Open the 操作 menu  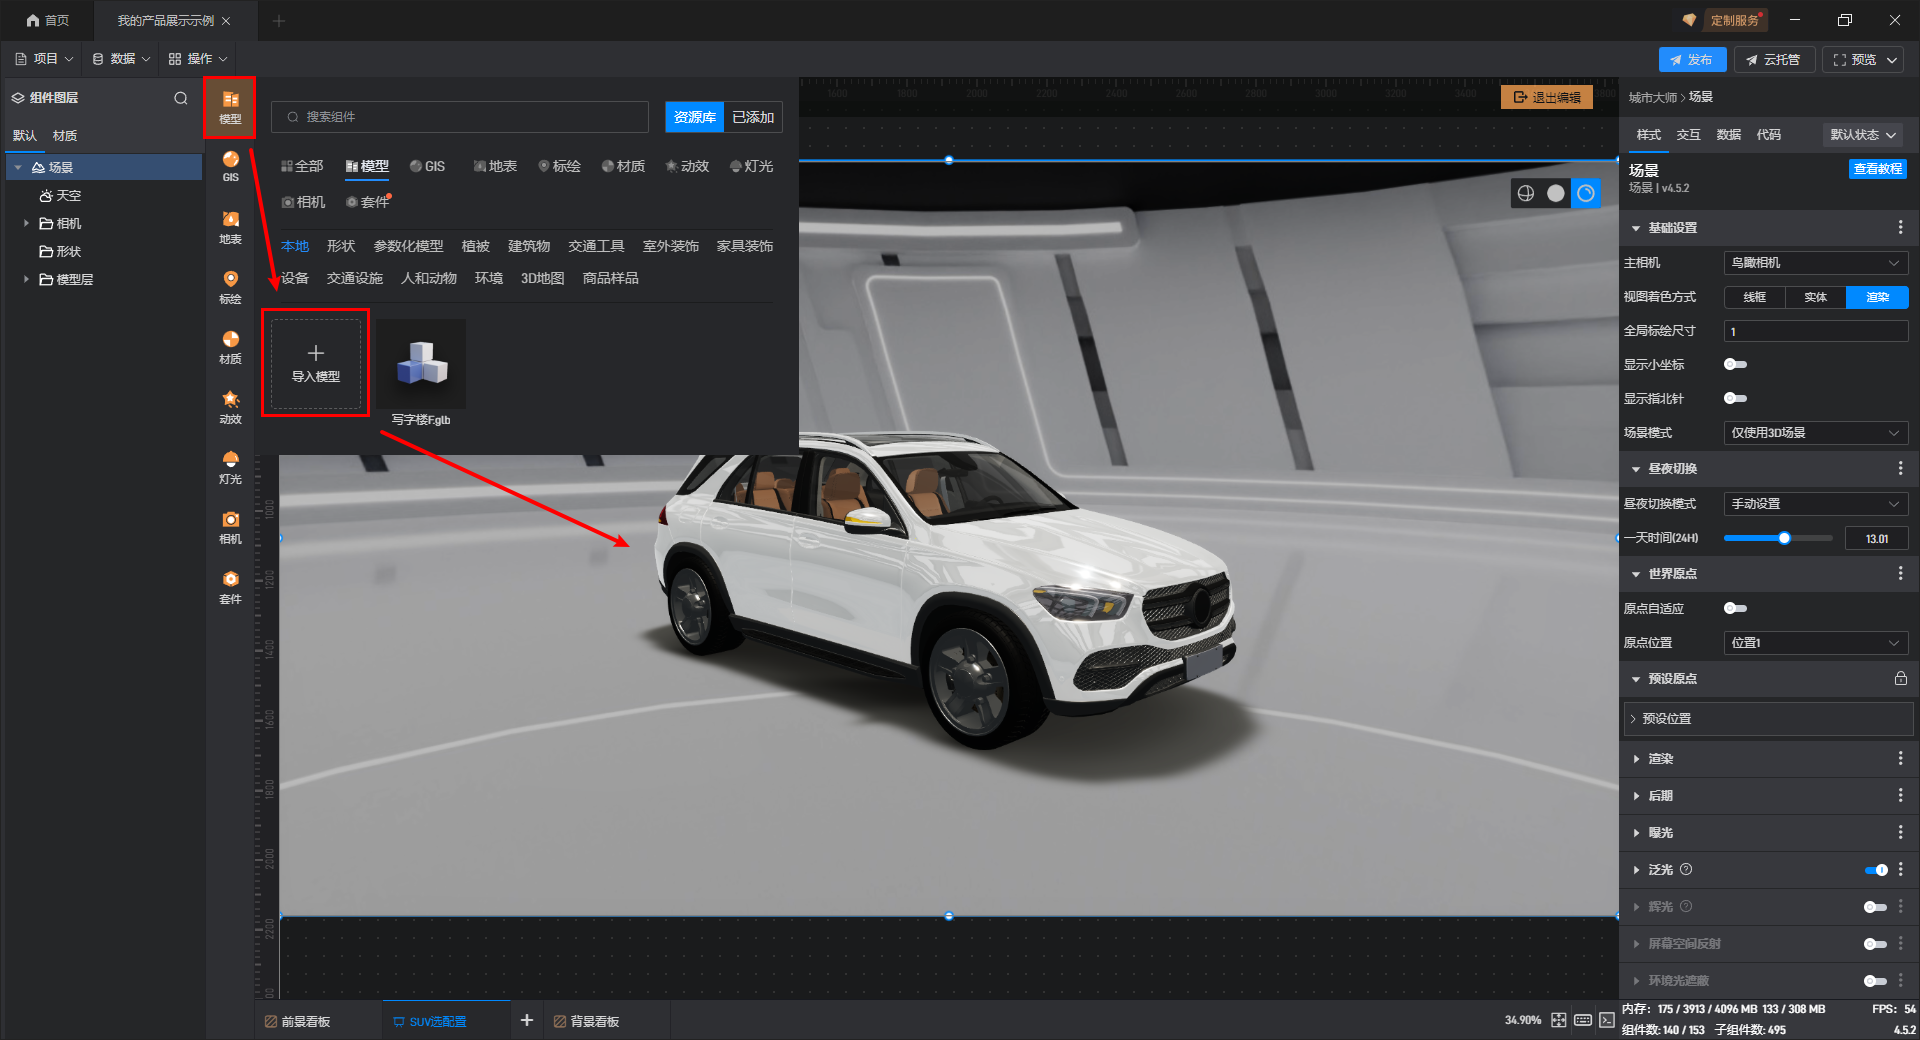click(x=198, y=59)
